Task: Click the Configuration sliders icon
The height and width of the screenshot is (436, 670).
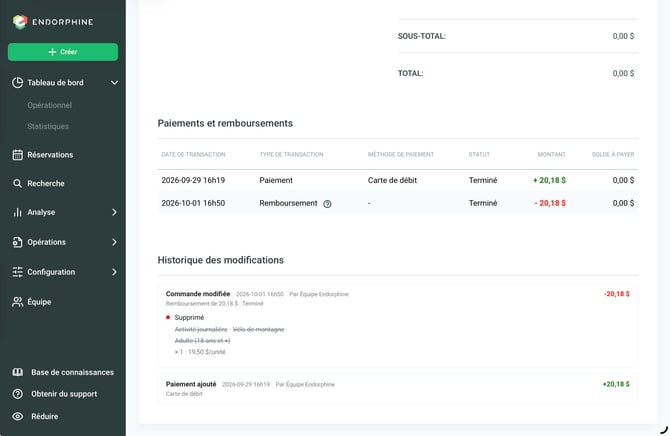Action: pos(18,272)
